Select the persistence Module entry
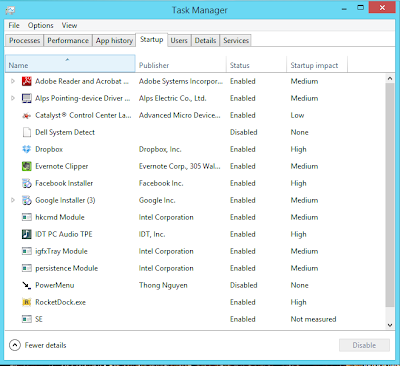The image size is (400, 366). [x=67, y=268]
